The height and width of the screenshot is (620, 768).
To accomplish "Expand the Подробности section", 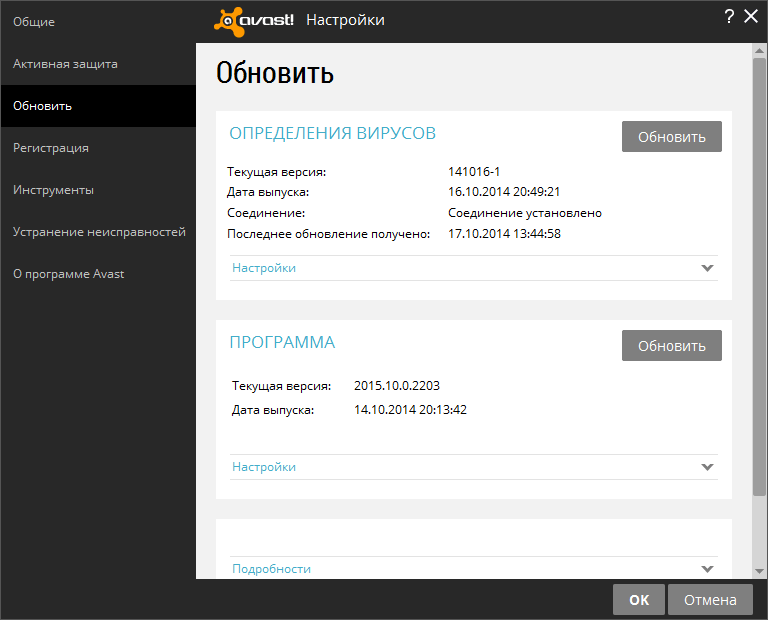I will coord(474,568).
